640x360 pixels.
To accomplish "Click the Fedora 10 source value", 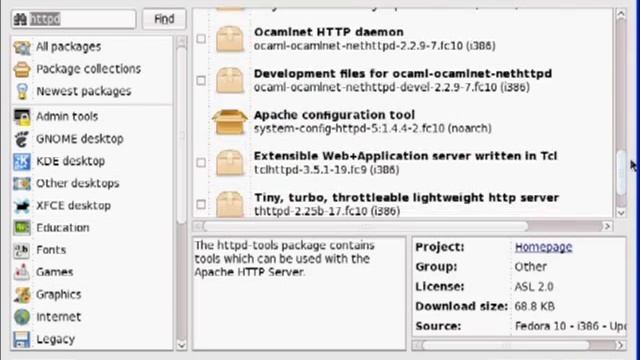I will (570, 327).
